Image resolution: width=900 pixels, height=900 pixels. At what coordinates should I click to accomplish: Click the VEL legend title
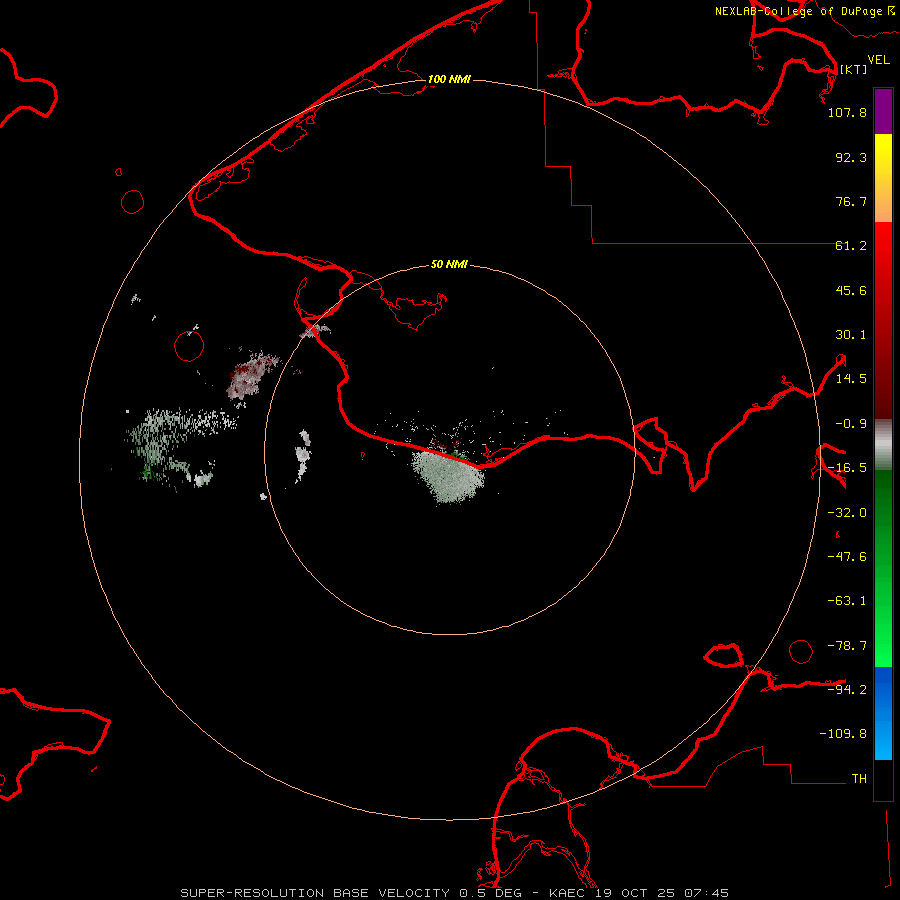879,59
